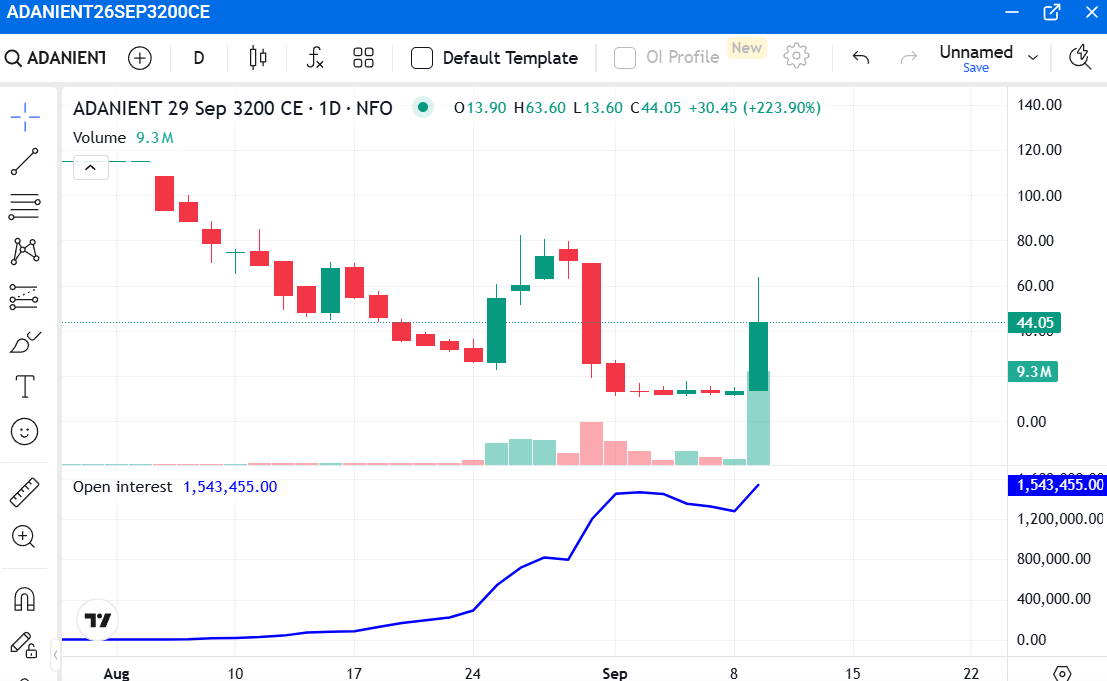The image size is (1107, 681).
Task: Open the D time interval selector
Action: tap(199, 58)
